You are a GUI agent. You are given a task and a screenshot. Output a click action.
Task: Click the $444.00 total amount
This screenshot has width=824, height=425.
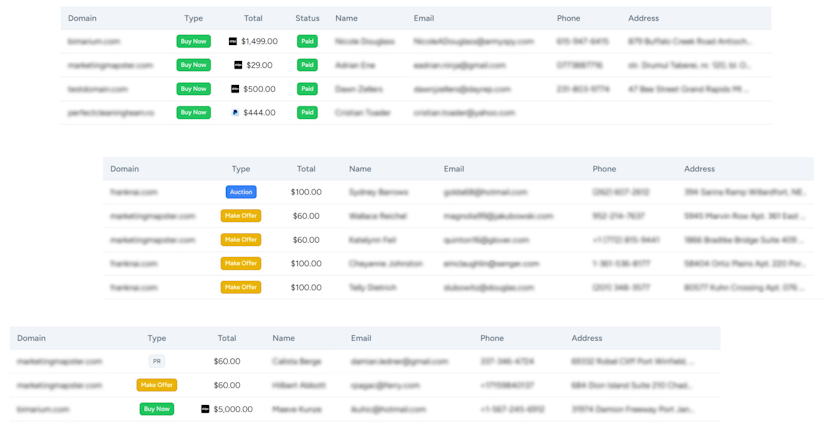259,113
